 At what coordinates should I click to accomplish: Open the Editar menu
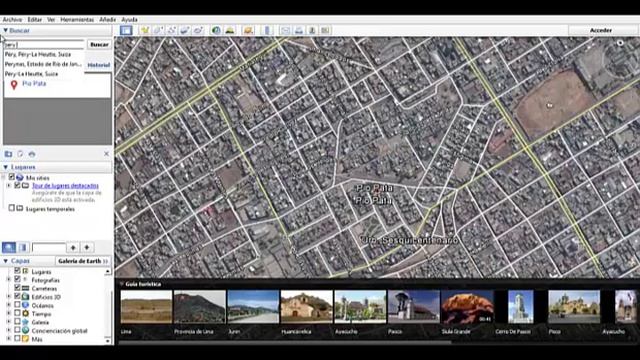coord(35,19)
